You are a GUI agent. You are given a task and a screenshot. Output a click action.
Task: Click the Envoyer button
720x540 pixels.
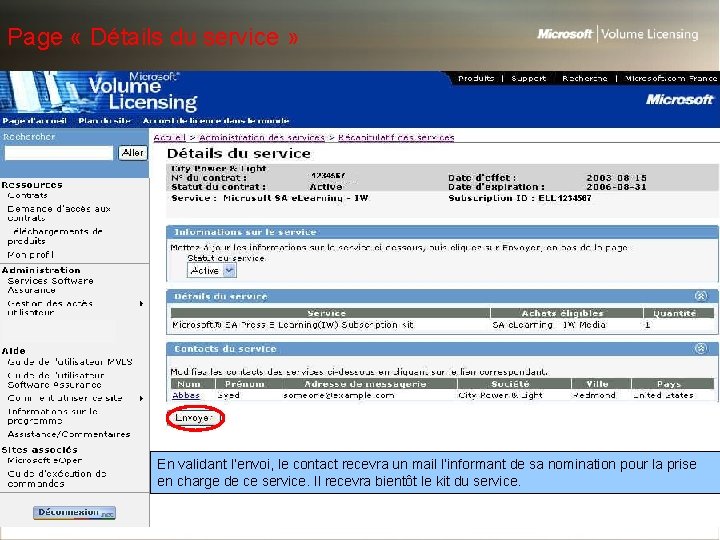(194, 418)
